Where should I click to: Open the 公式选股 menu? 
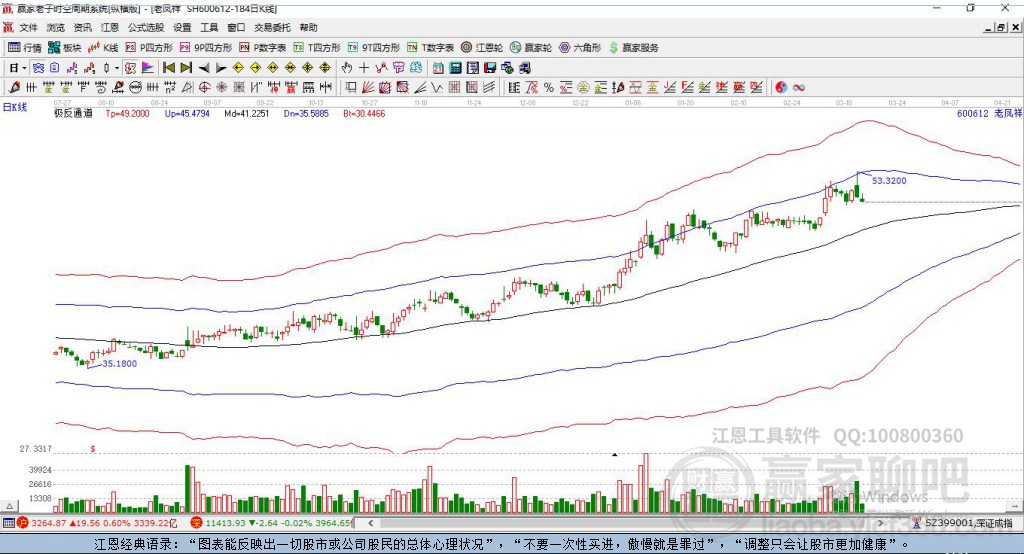click(x=146, y=27)
